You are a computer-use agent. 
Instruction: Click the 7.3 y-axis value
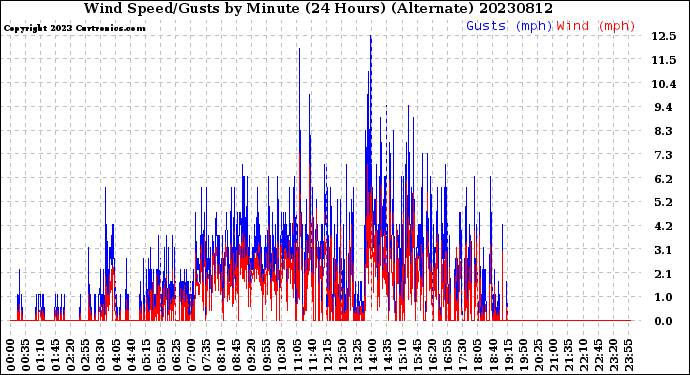[x=664, y=155]
